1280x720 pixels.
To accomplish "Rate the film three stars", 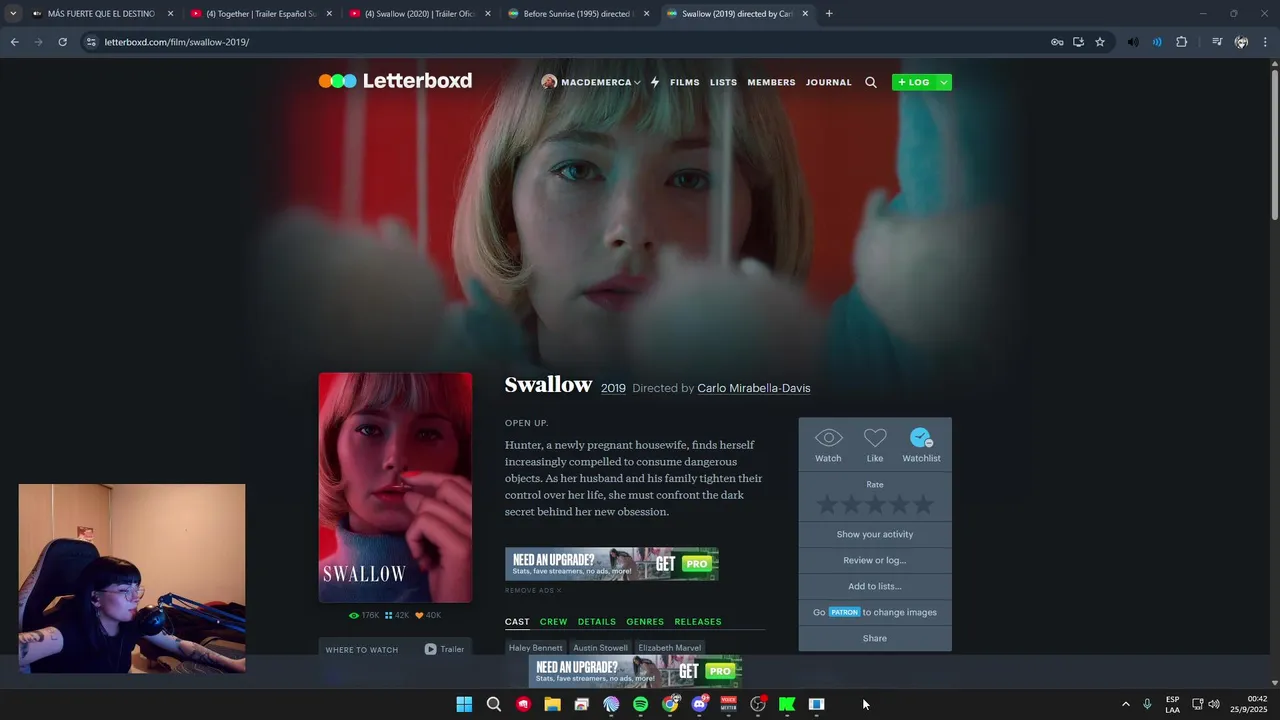I will click(x=875, y=505).
